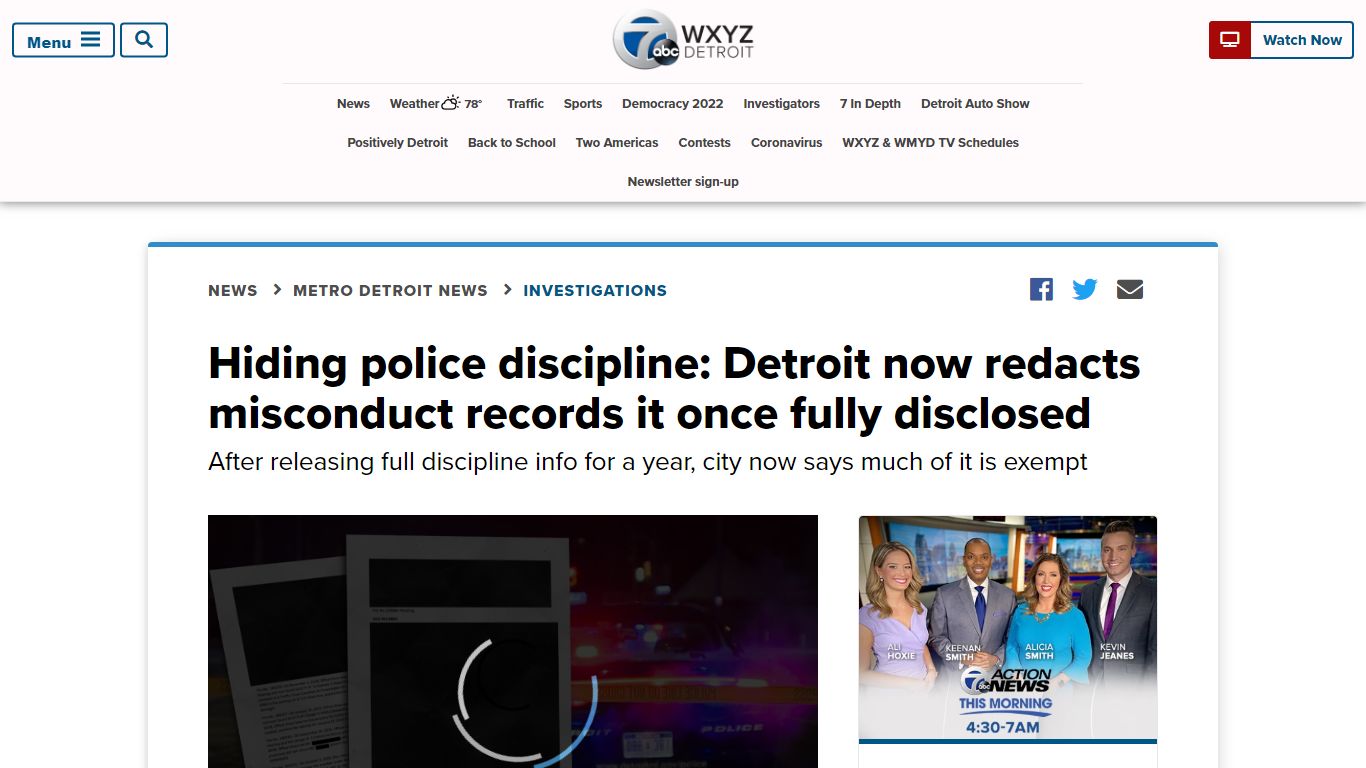Click the TV monitor icon in Watch Now

coord(1230,40)
